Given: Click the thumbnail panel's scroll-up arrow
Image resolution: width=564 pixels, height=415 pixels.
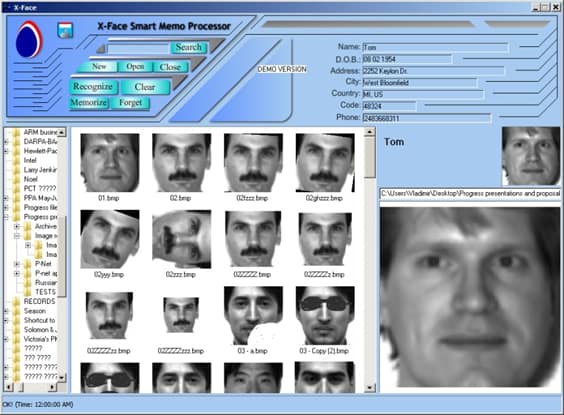Looking at the screenshot, I should coord(369,132).
